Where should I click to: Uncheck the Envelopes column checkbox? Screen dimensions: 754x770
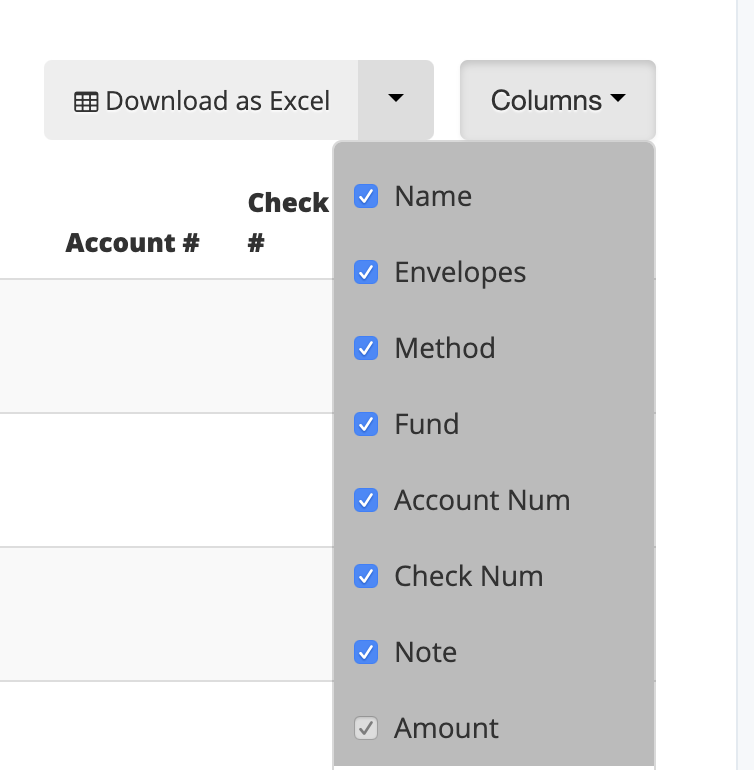pos(366,272)
